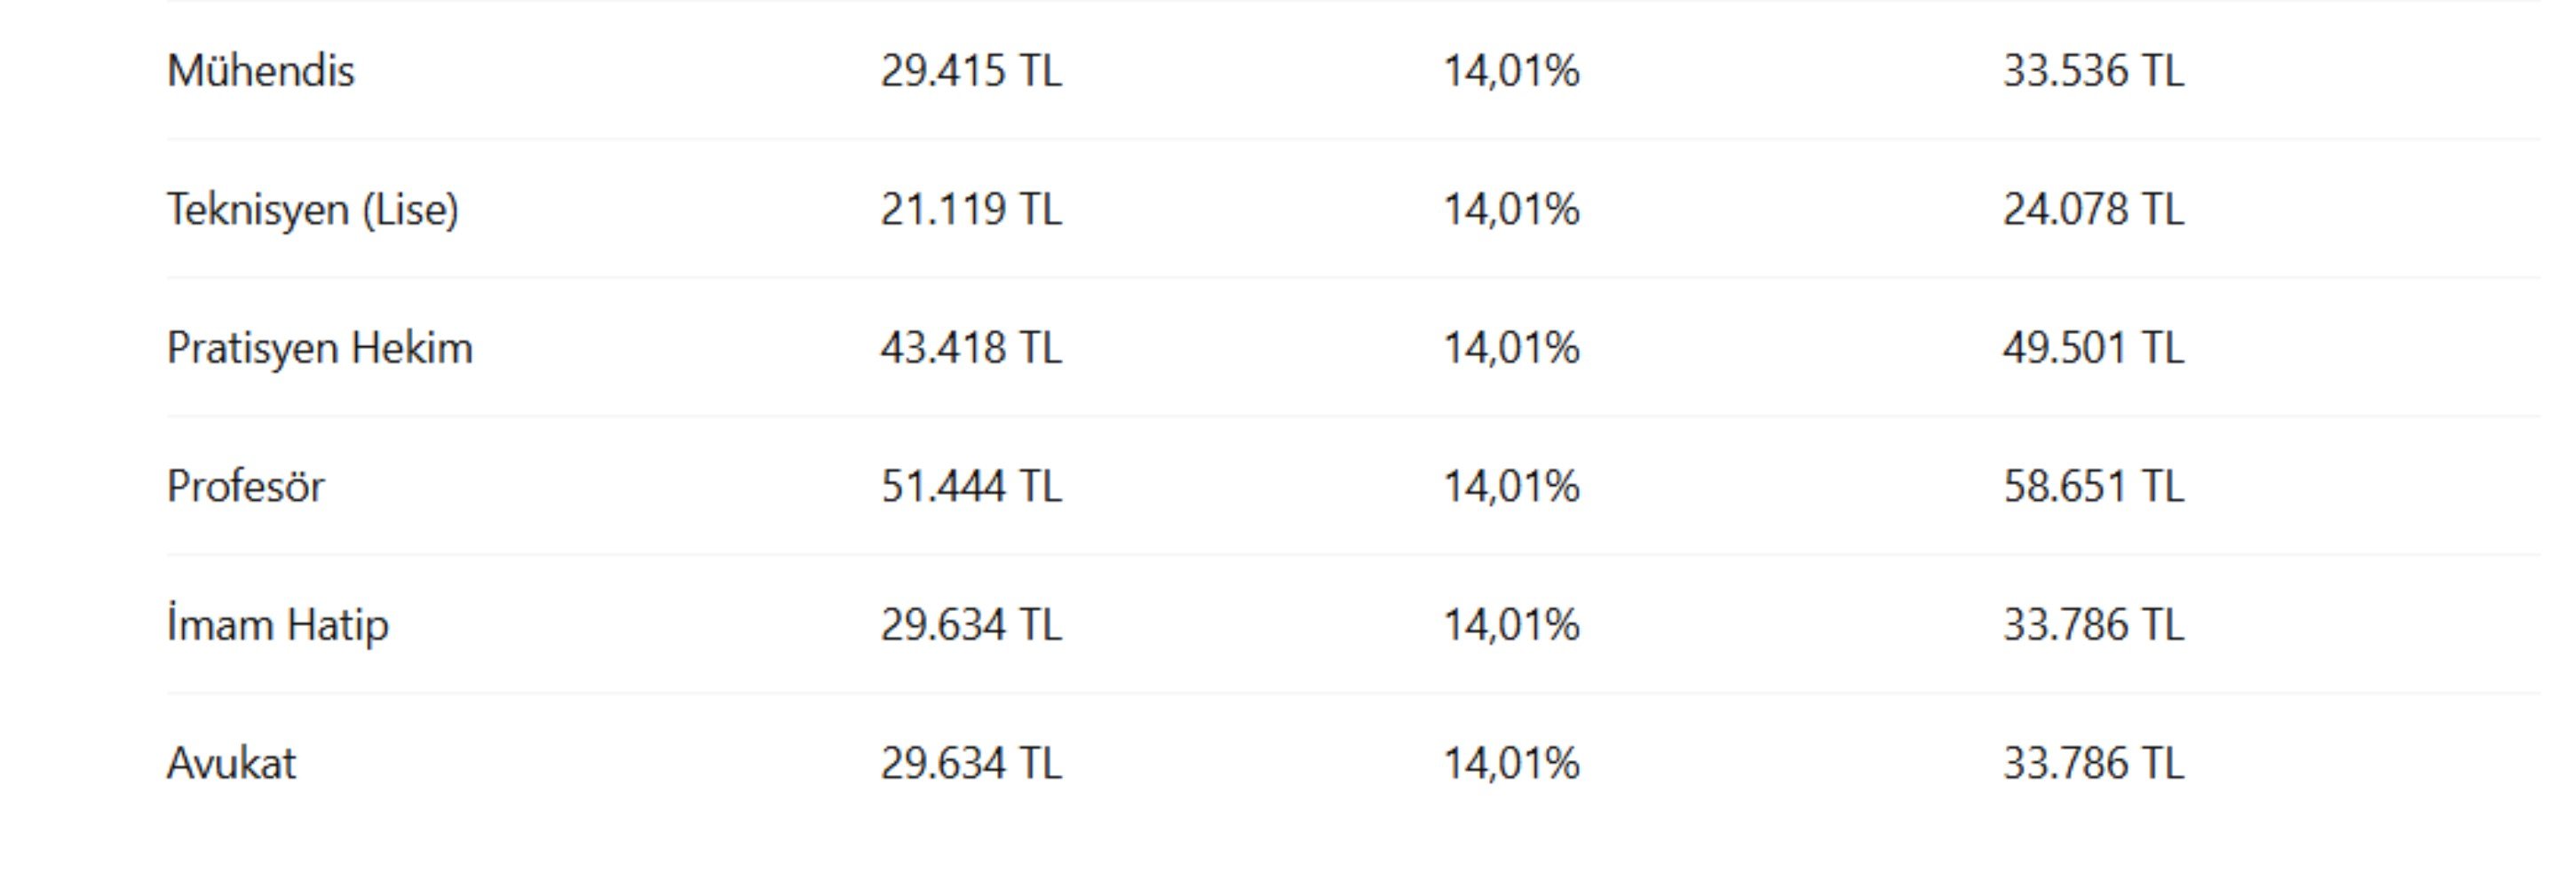Click the 29.415 TL salary value
This screenshot has height=888, width=2576.
pyautogui.click(x=971, y=71)
